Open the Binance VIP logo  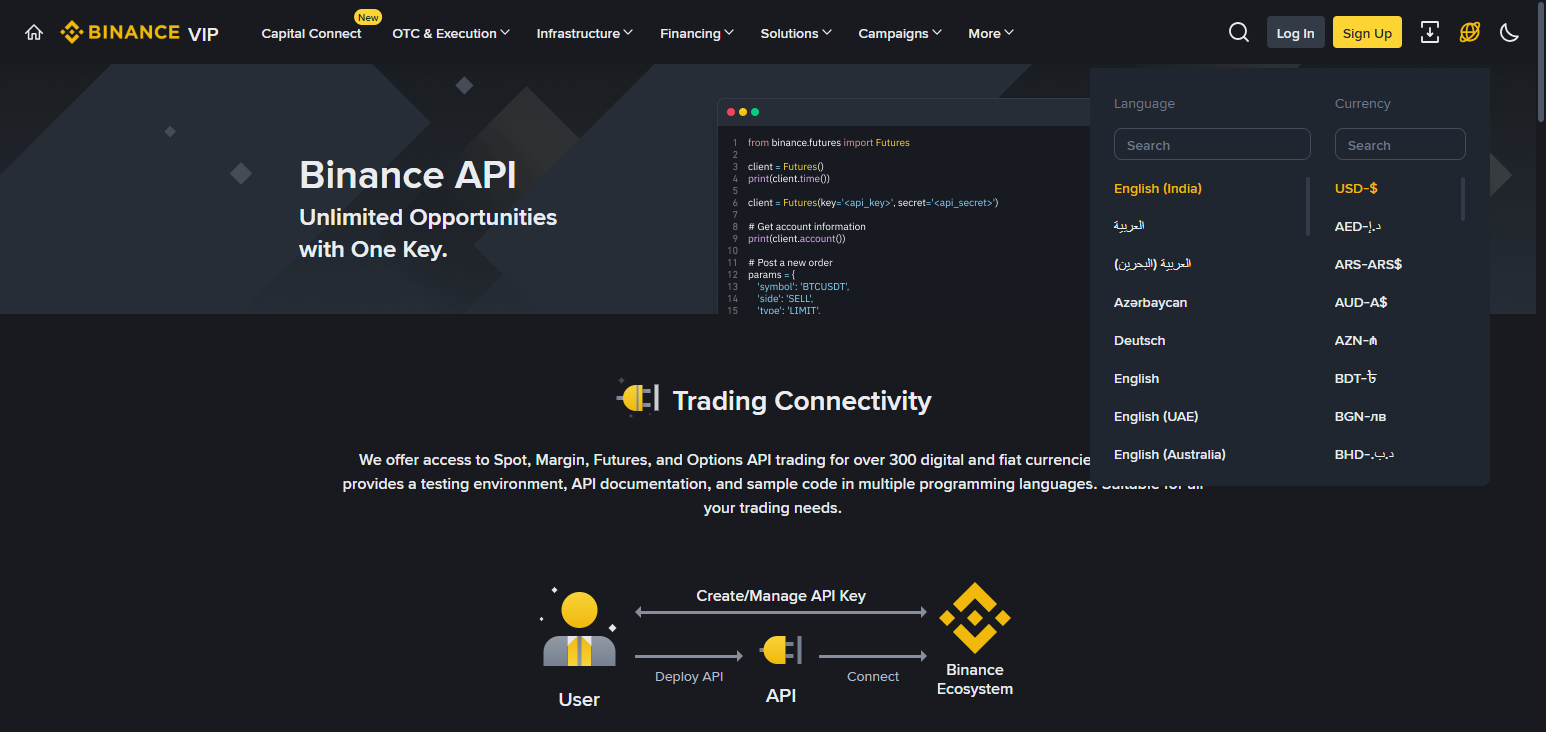tap(139, 33)
